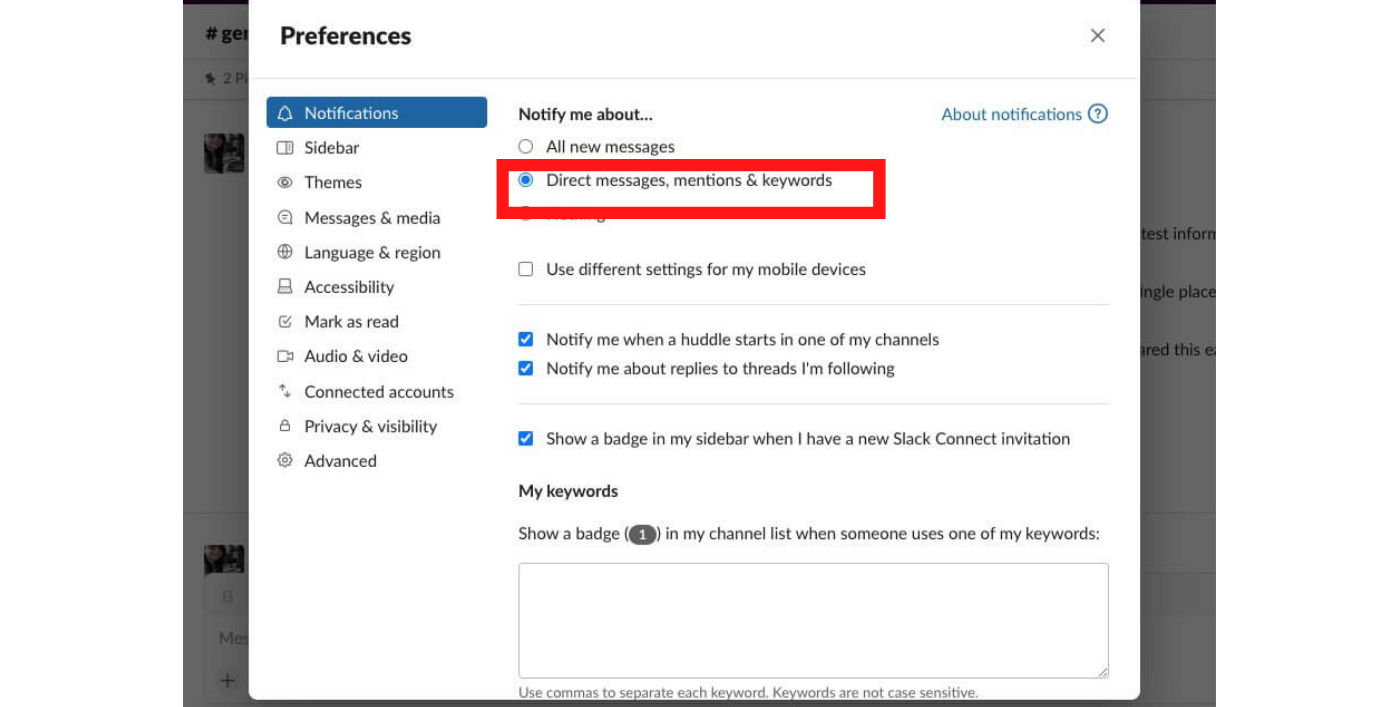Go to Messages & media settings

click(x=377, y=218)
